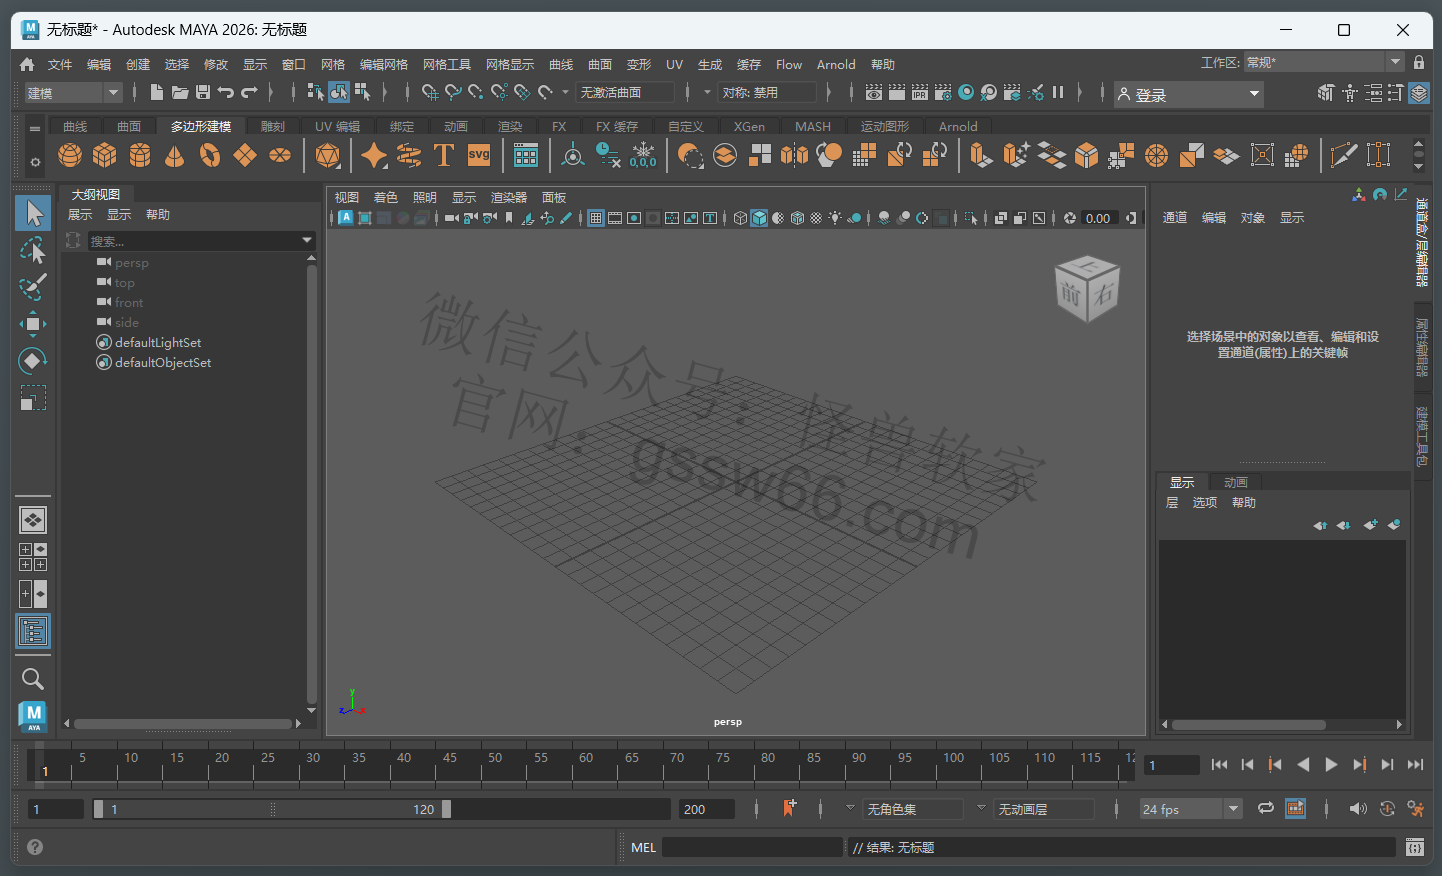Open the Arnold menu
1442x876 pixels.
click(836, 64)
